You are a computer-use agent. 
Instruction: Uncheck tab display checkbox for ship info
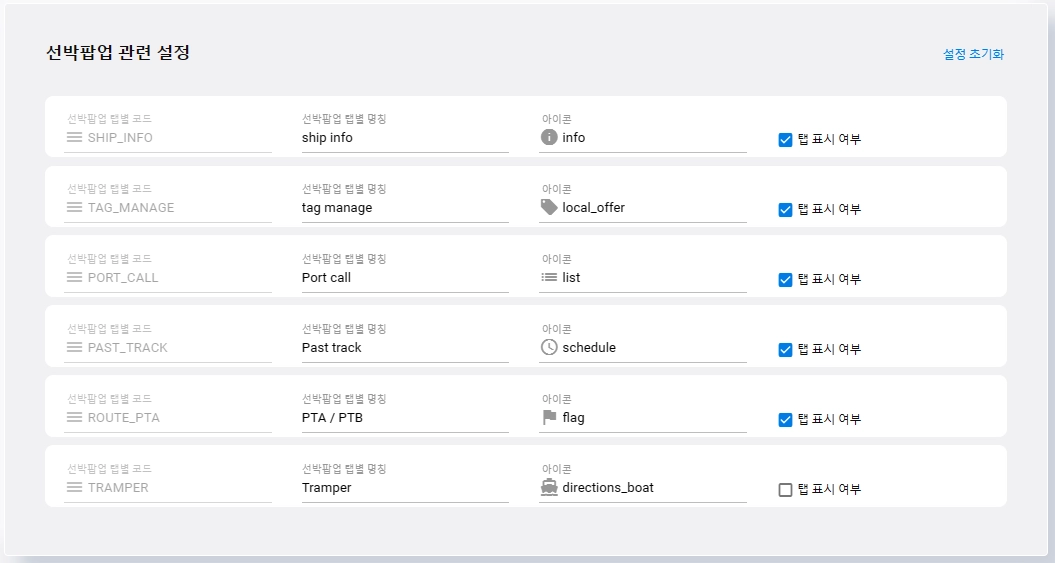pos(785,139)
